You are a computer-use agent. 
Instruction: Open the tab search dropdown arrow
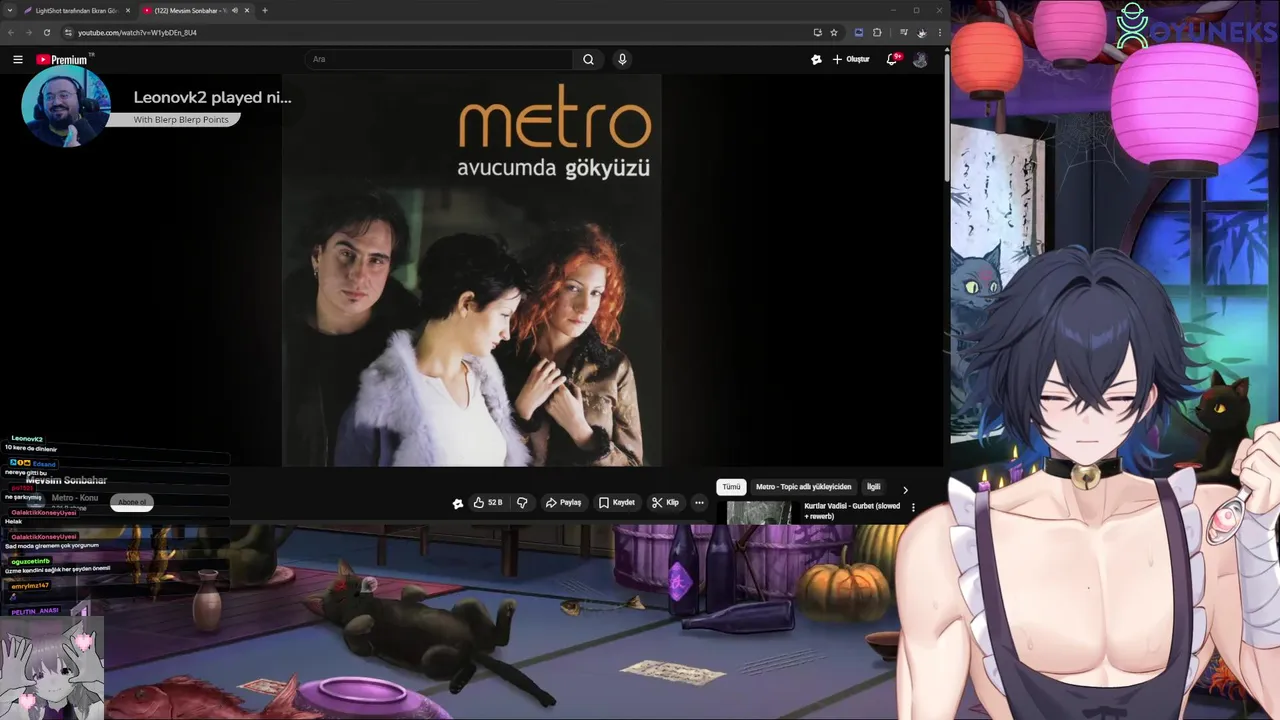[x=11, y=10]
